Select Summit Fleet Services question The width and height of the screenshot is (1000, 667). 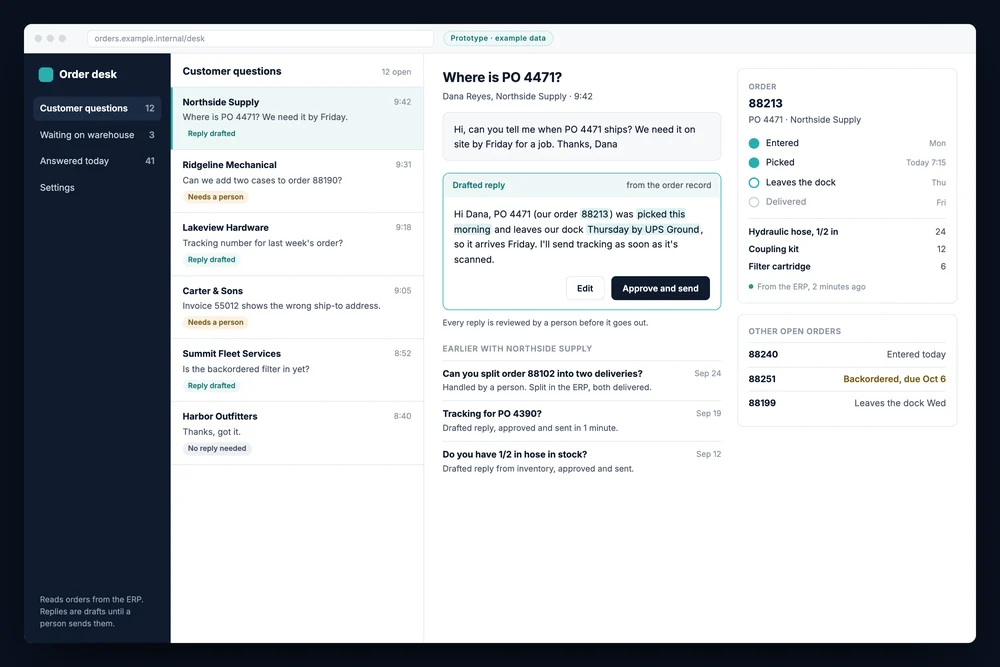297,370
